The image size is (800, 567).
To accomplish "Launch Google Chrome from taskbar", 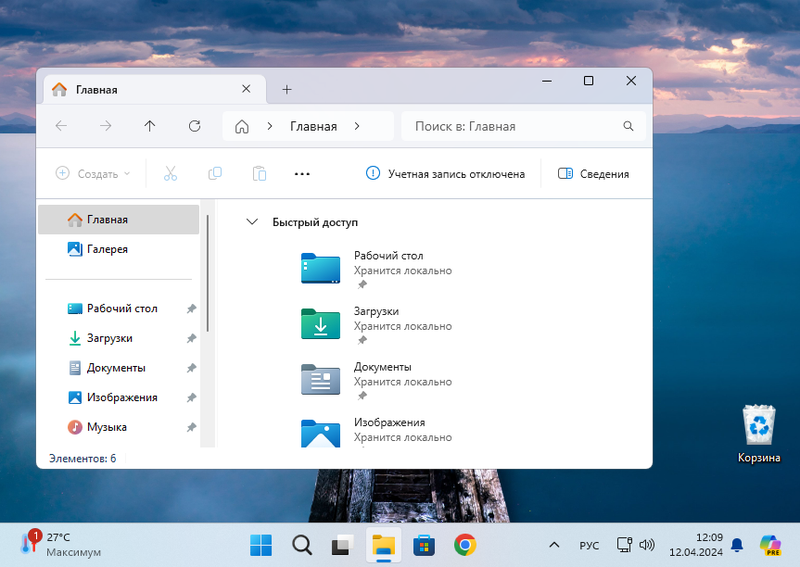I will (465, 545).
